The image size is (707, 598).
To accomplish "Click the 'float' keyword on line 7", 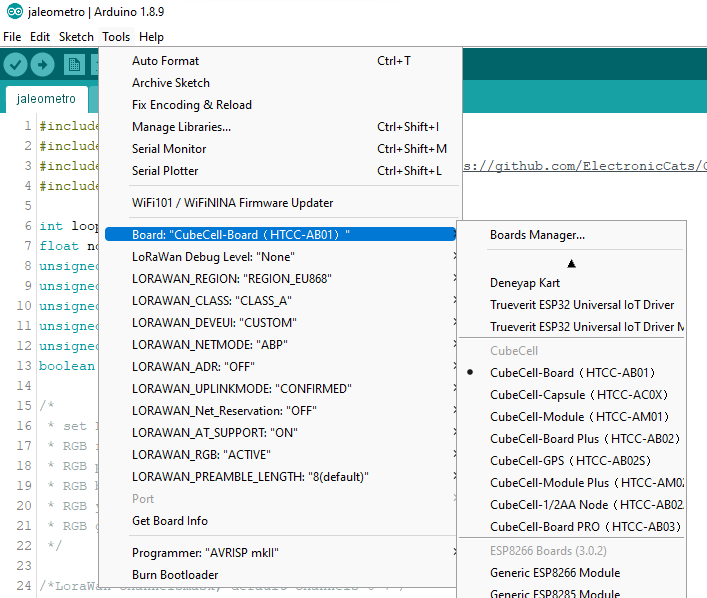I will 59,246.
